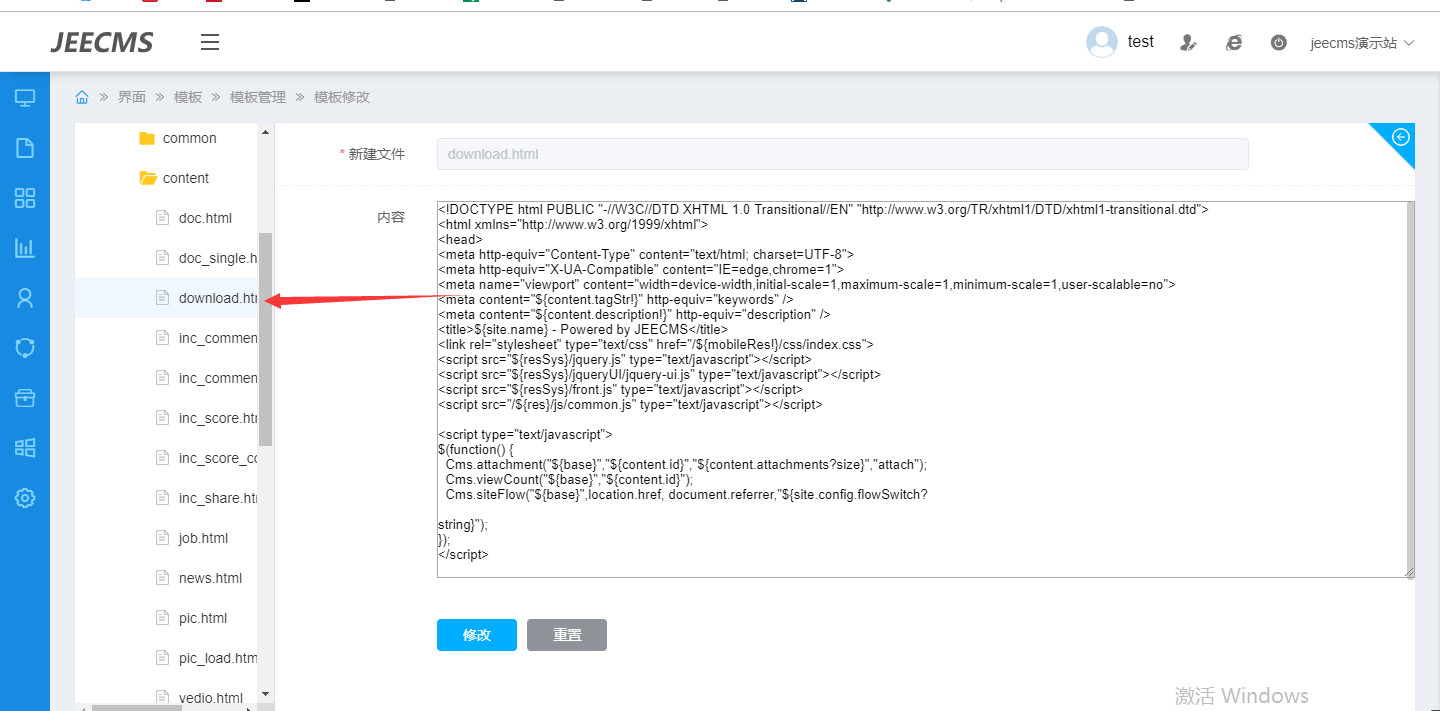The image size is (1440, 711).
Task: Open the document page icon in sidebar
Action: [25, 148]
